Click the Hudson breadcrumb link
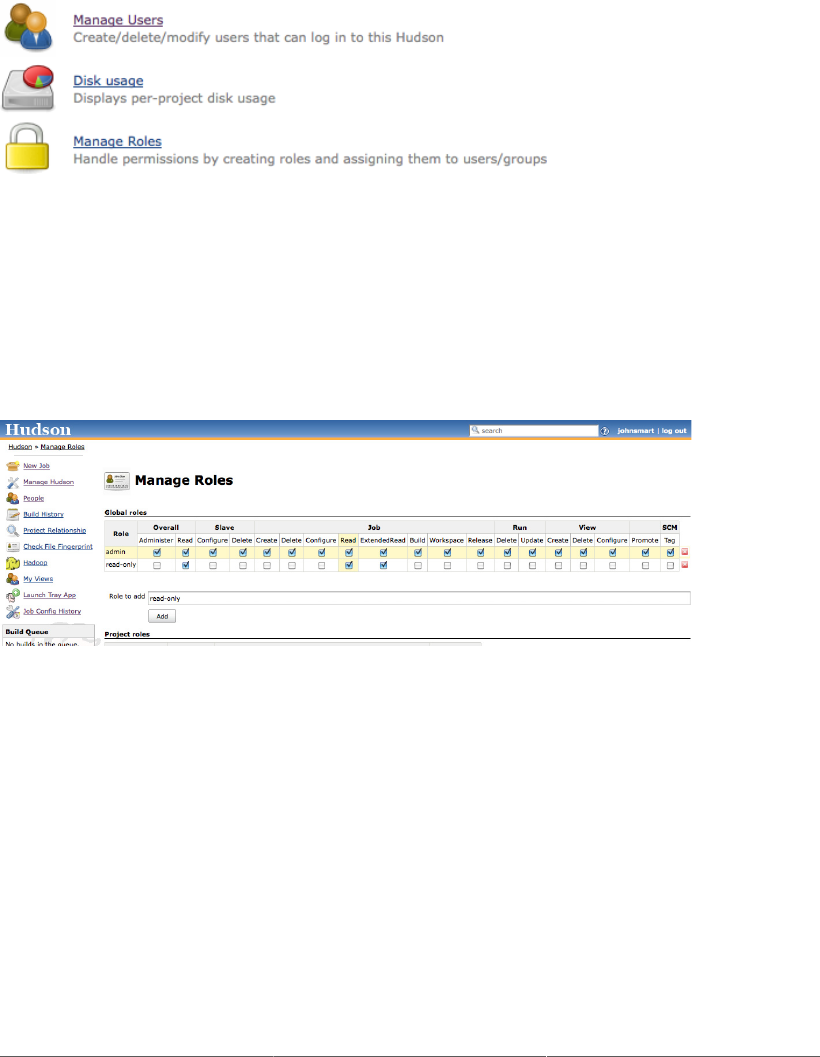This screenshot has width=820, height=1057. pyautogui.click(x=20, y=447)
